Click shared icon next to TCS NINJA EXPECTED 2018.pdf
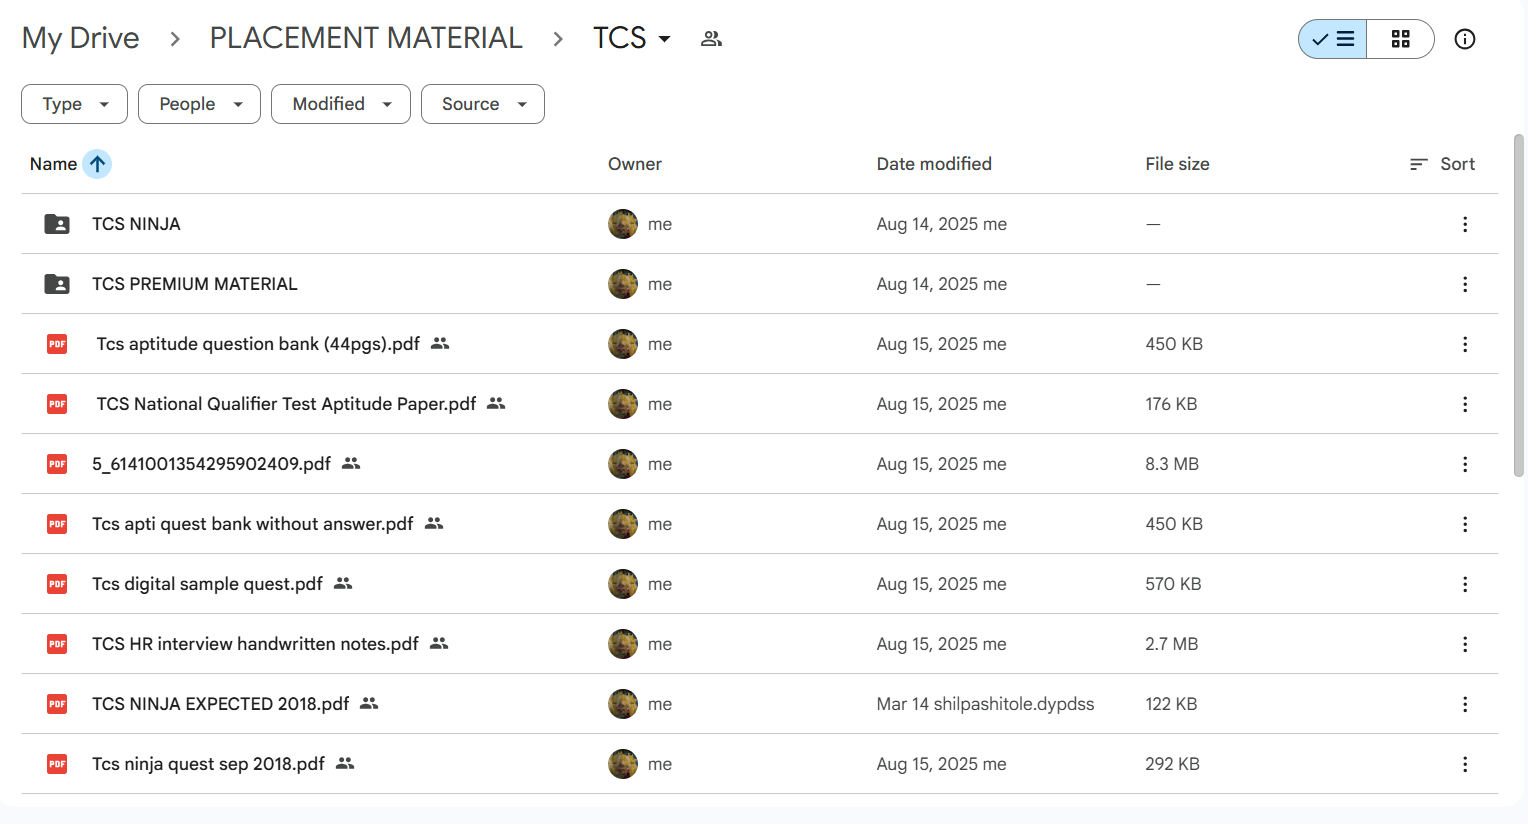This screenshot has width=1528, height=824. [x=369, y=703]
